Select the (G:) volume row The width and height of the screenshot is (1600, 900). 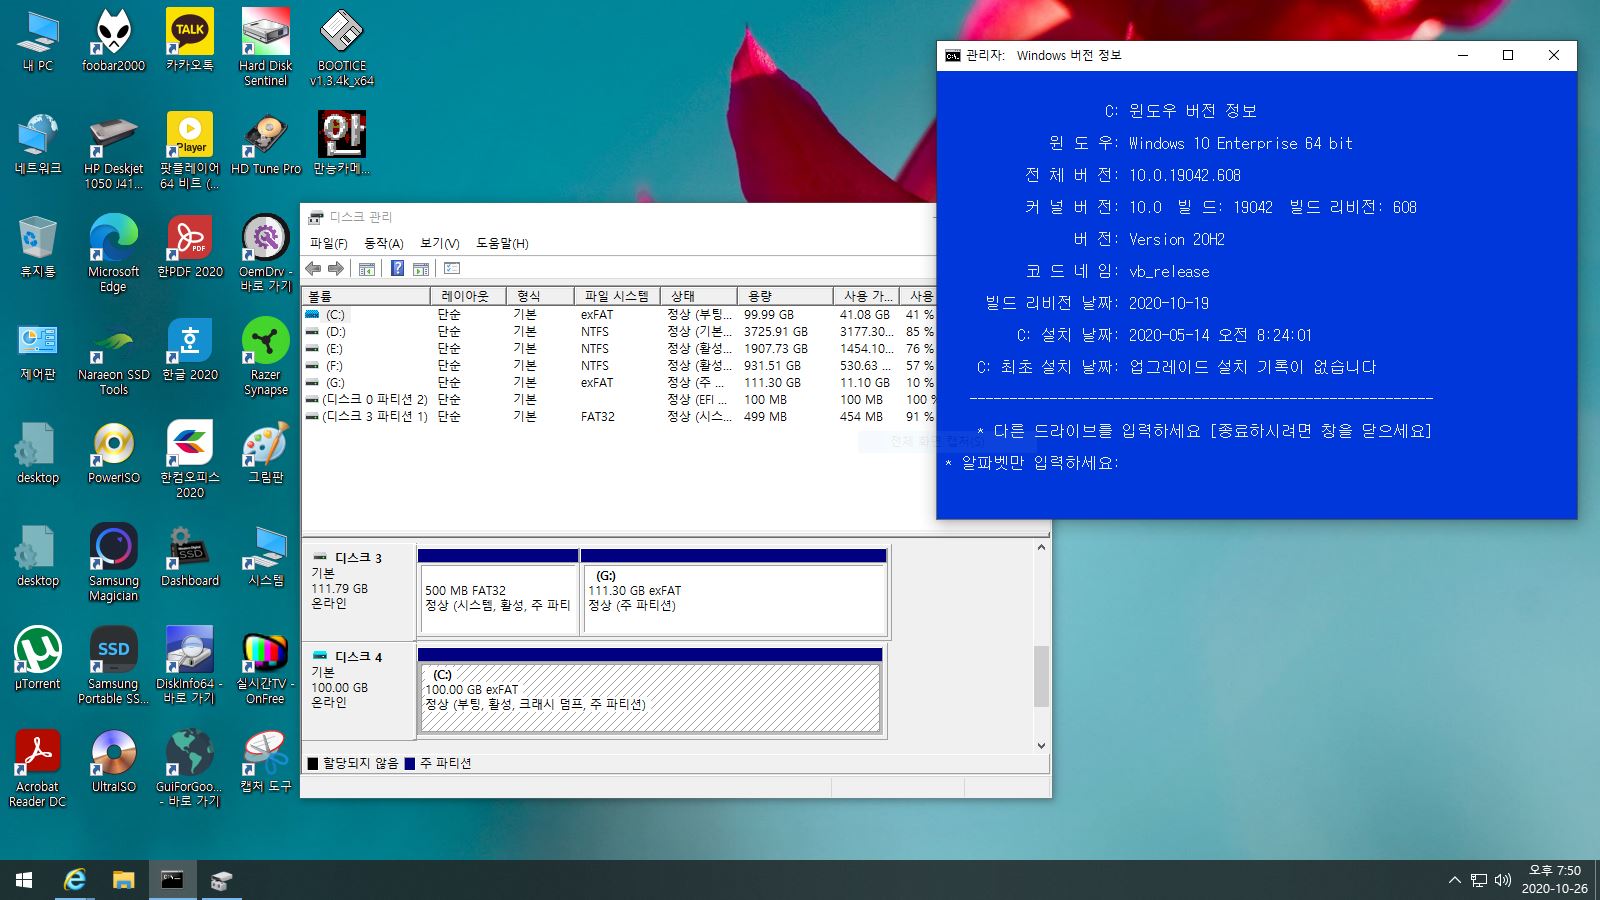[618, 382]
